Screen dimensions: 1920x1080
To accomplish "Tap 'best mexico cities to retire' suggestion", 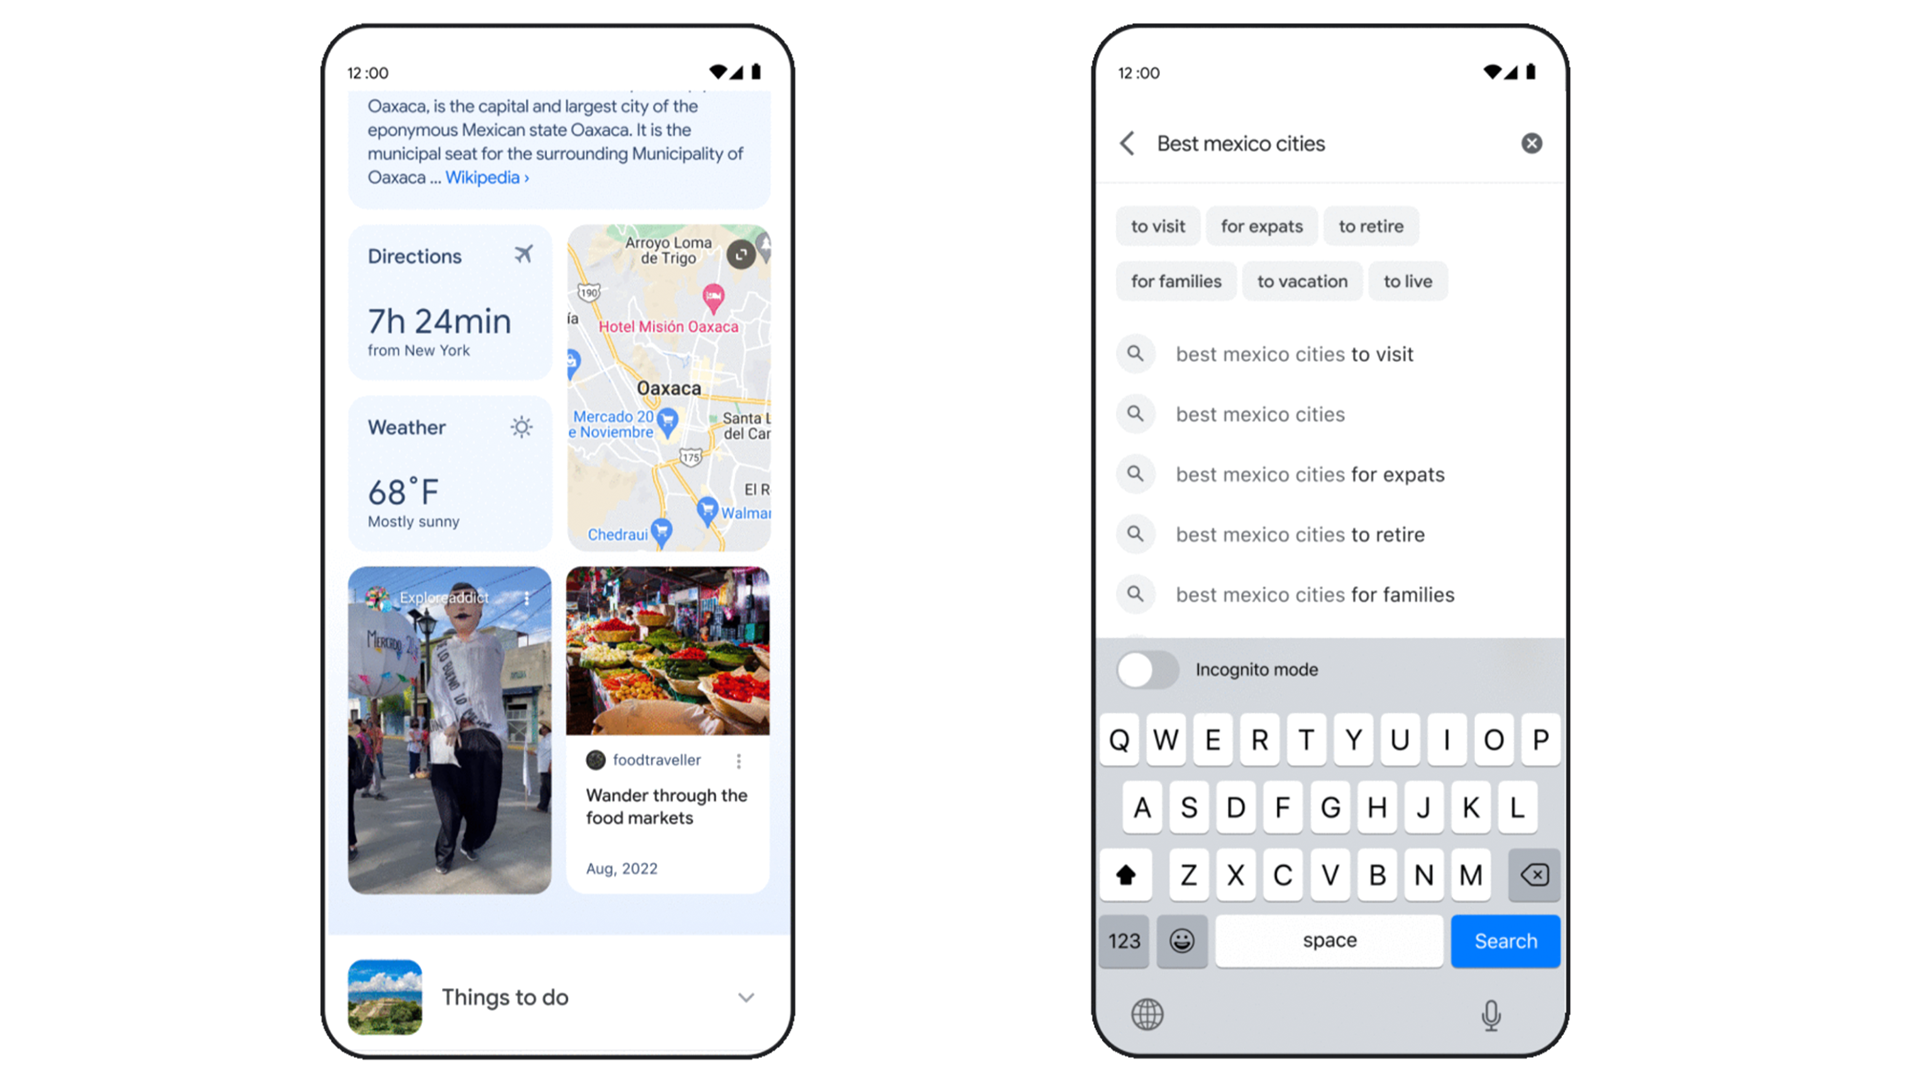I will click(1327, 534).
